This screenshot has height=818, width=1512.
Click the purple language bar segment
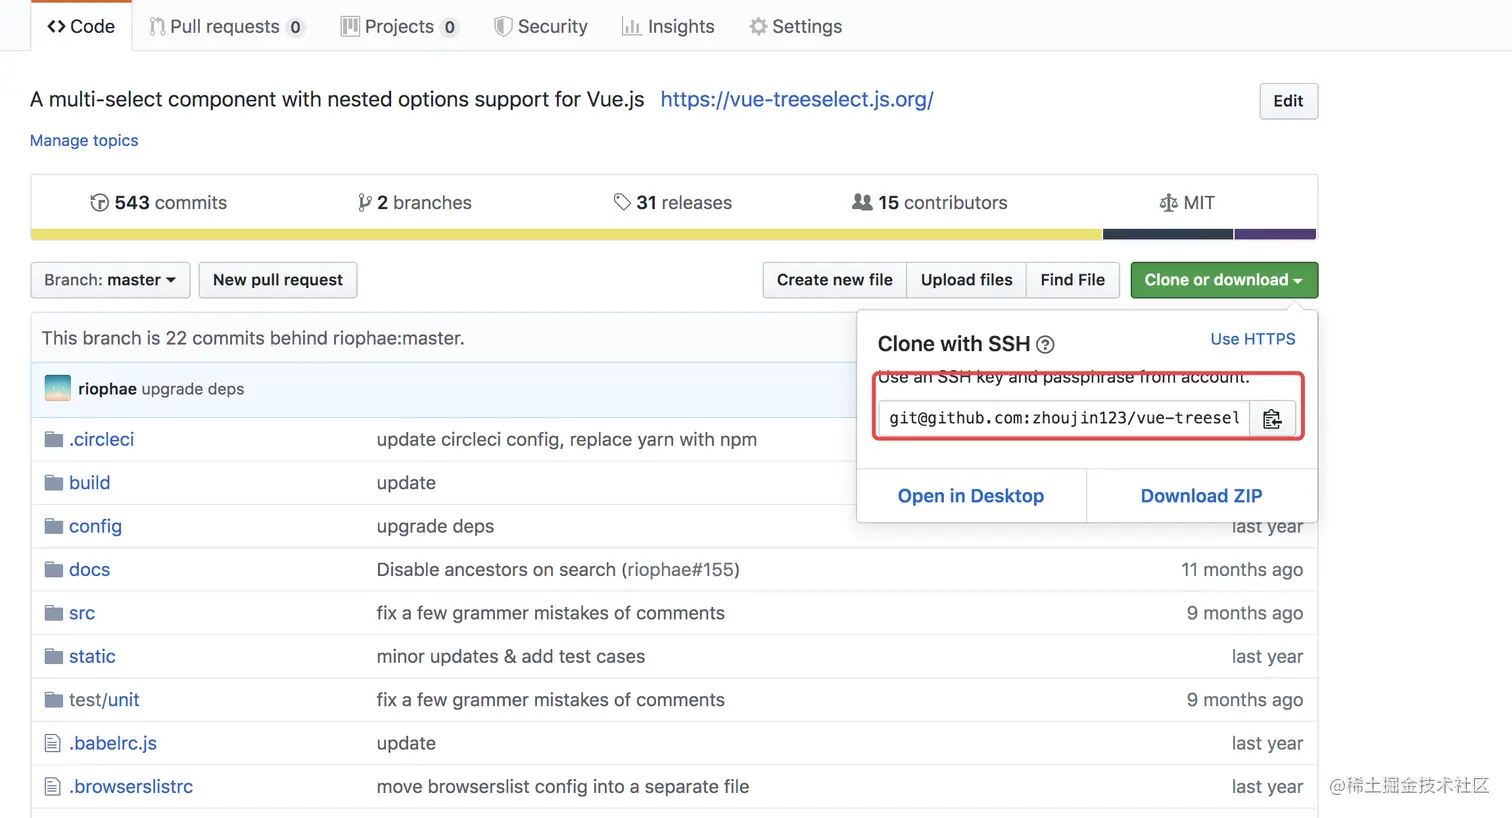pos(1275,234)
